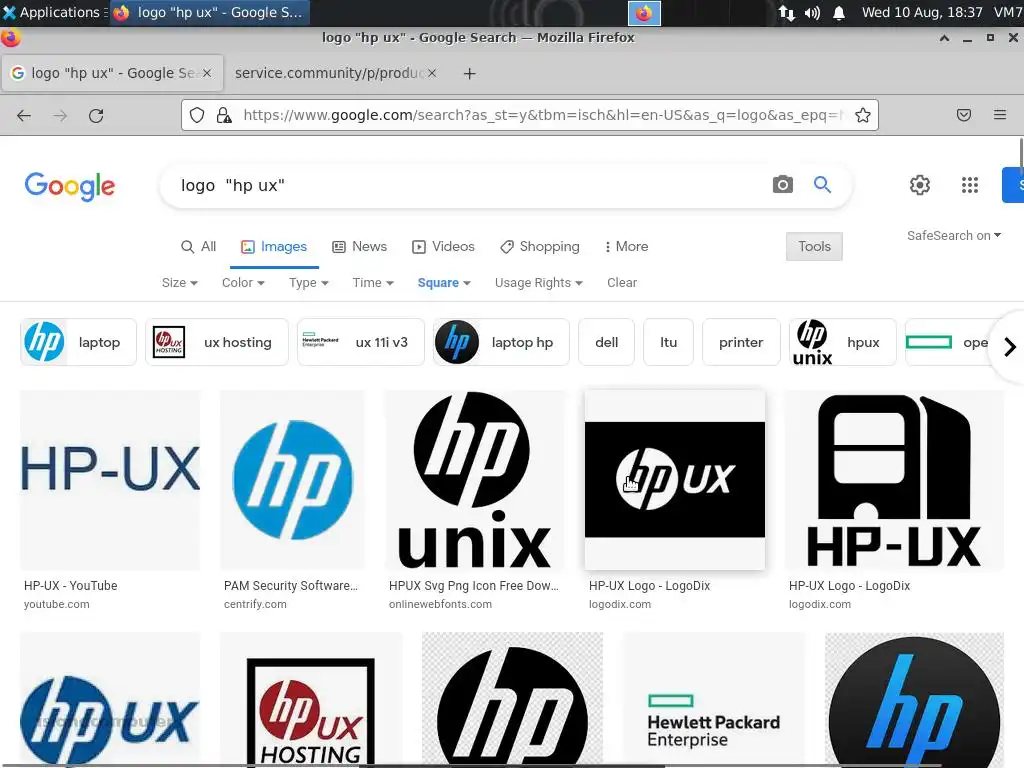Expand the SafeSearch on dropdown

[953, 236]
